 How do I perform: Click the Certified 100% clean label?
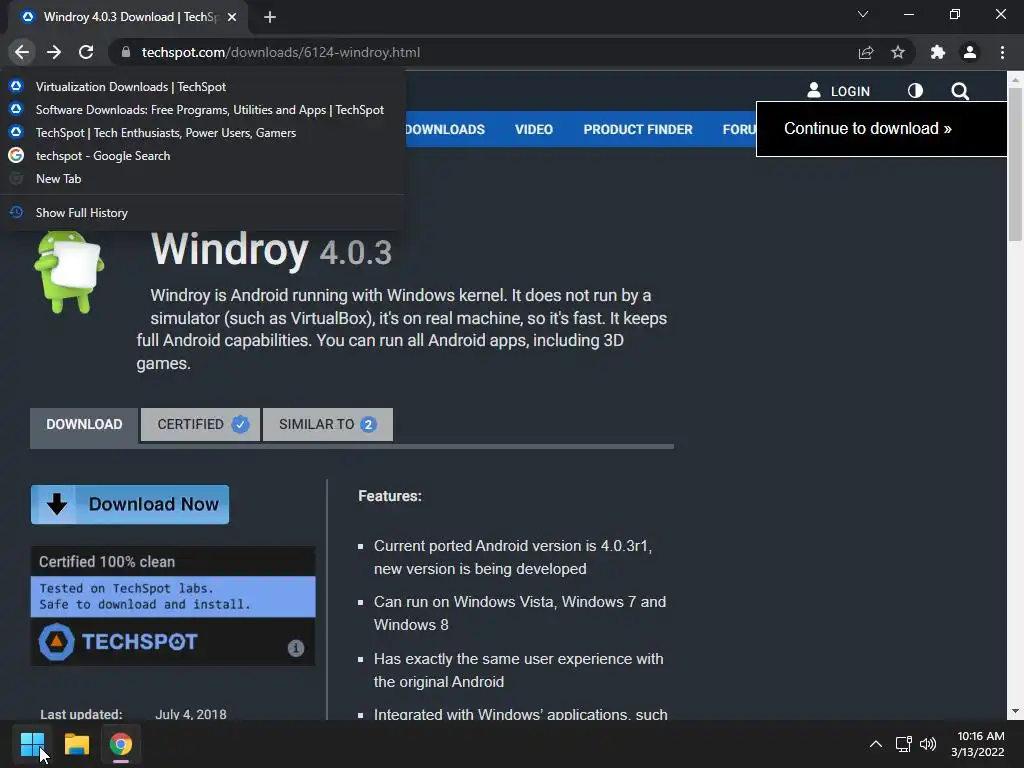point(107,562)
